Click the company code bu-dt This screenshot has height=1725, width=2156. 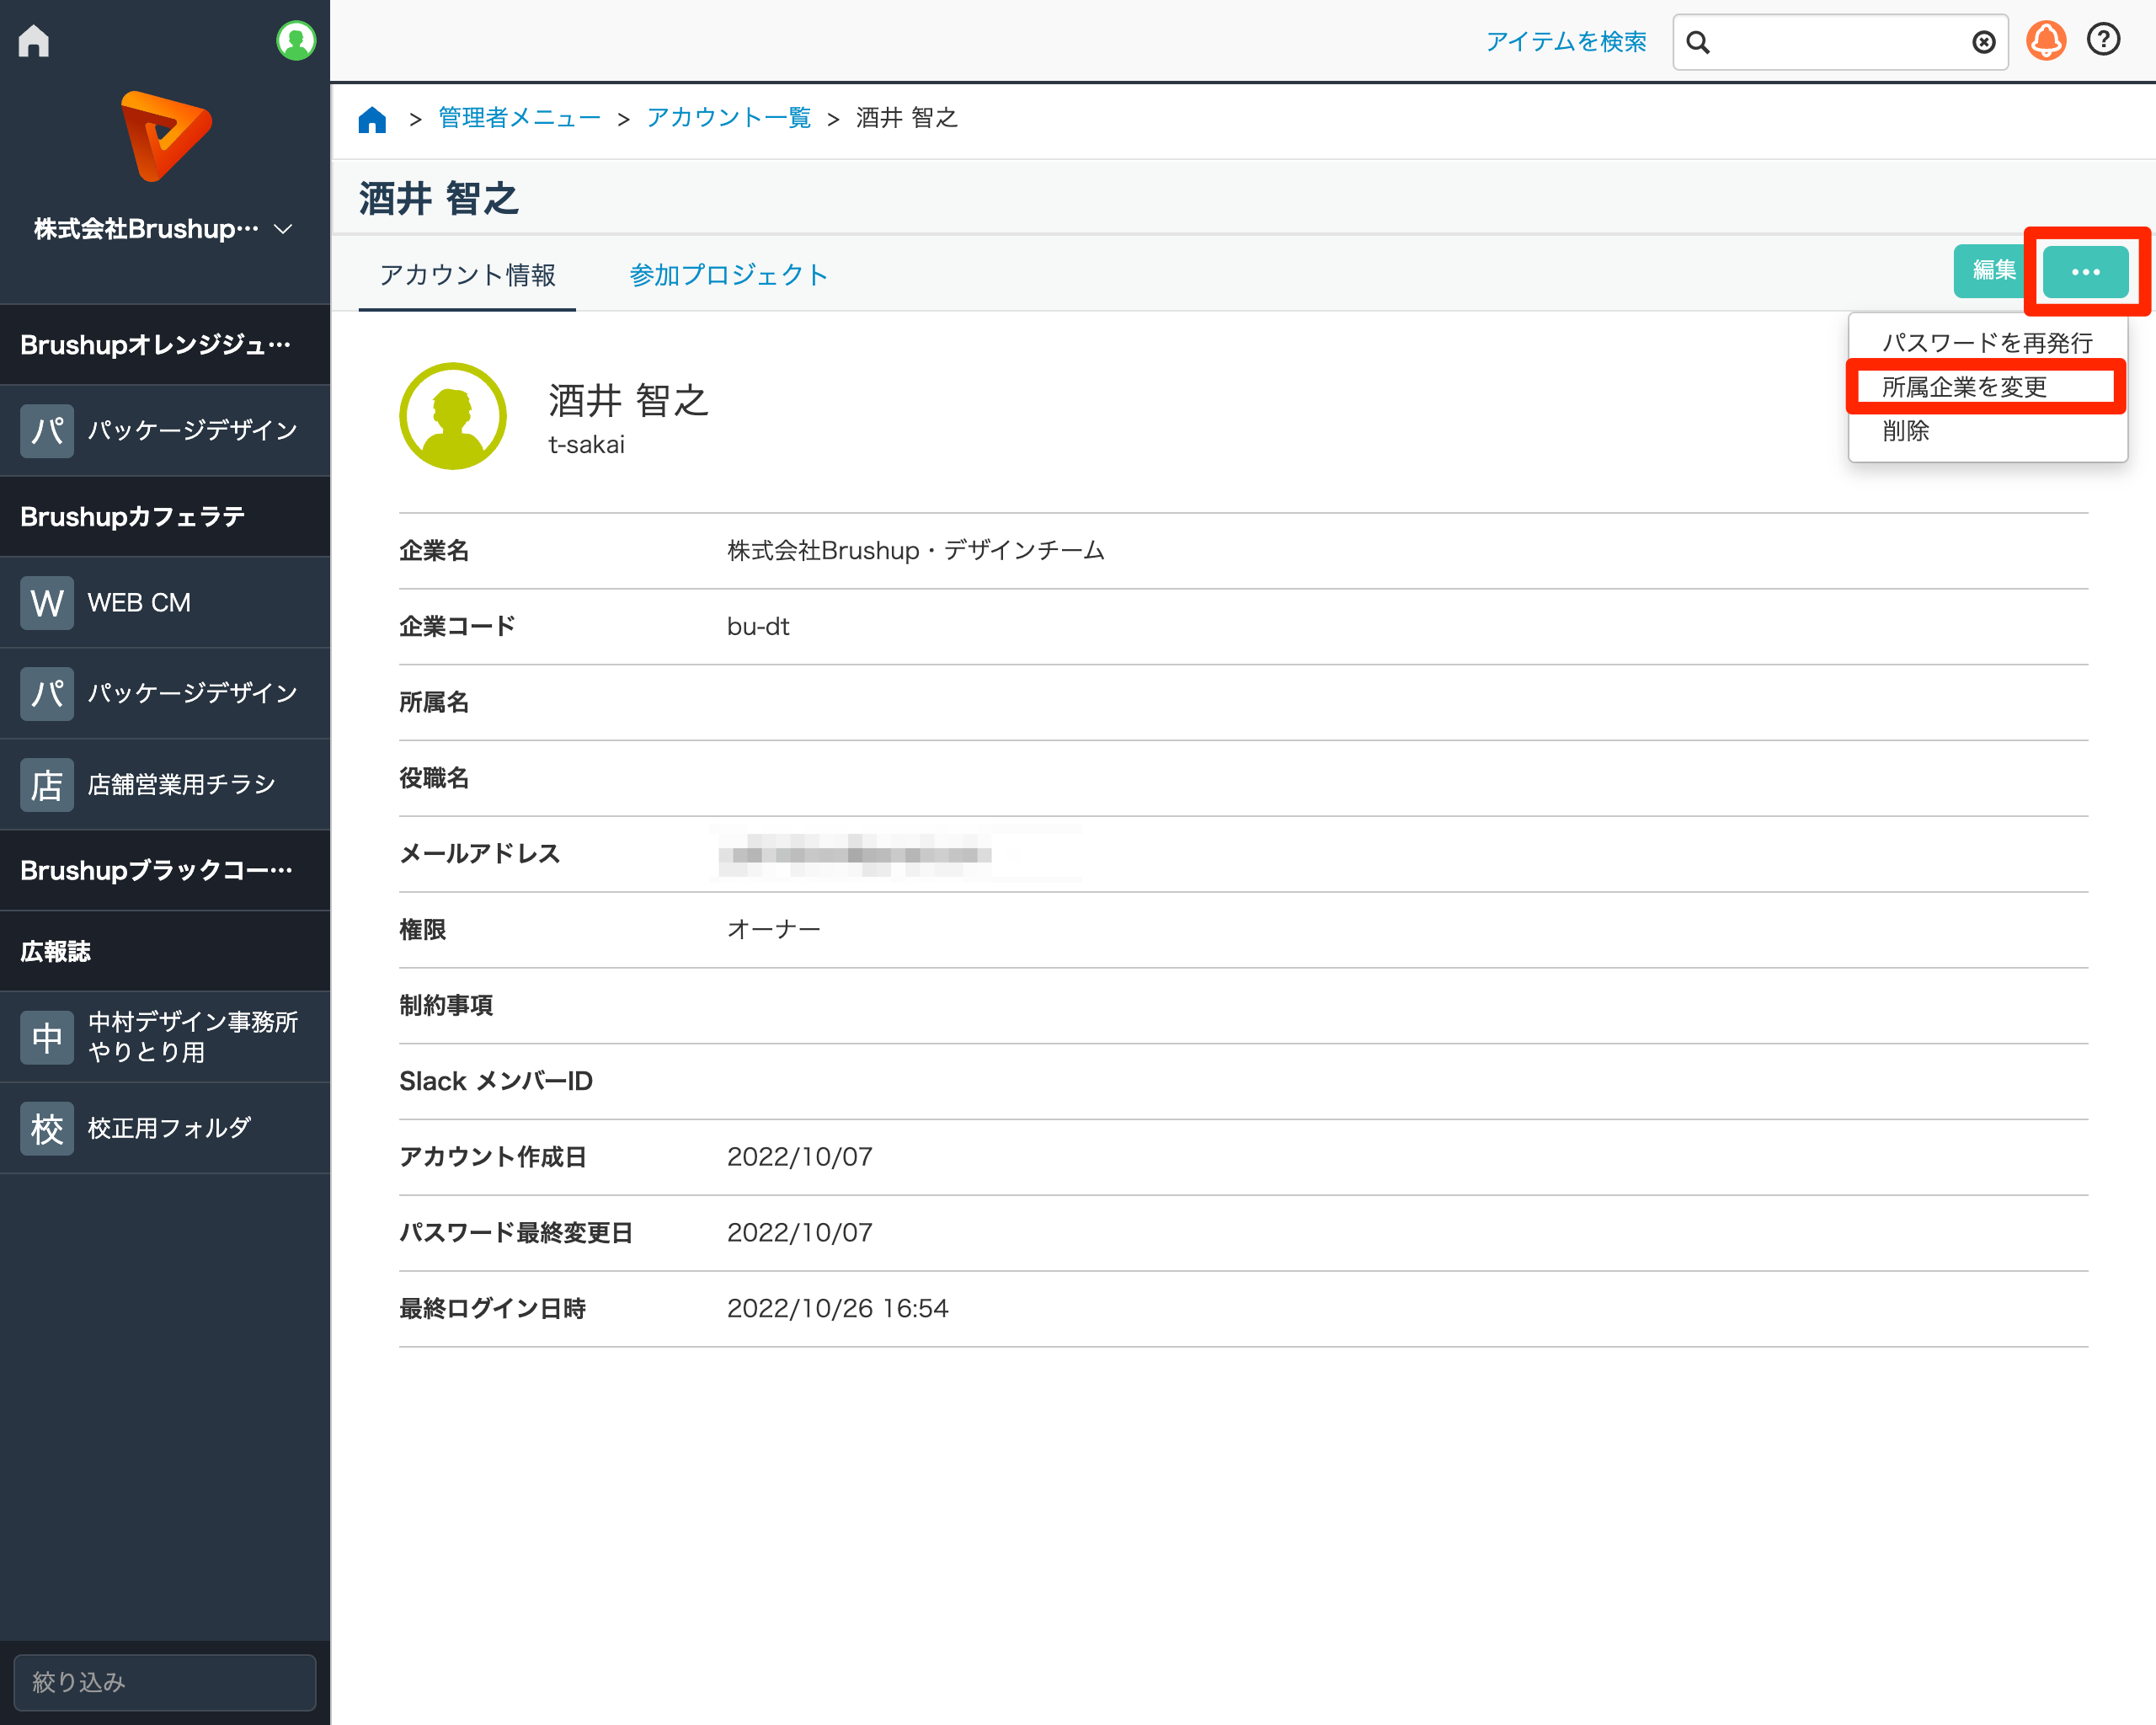click(758, 627)
